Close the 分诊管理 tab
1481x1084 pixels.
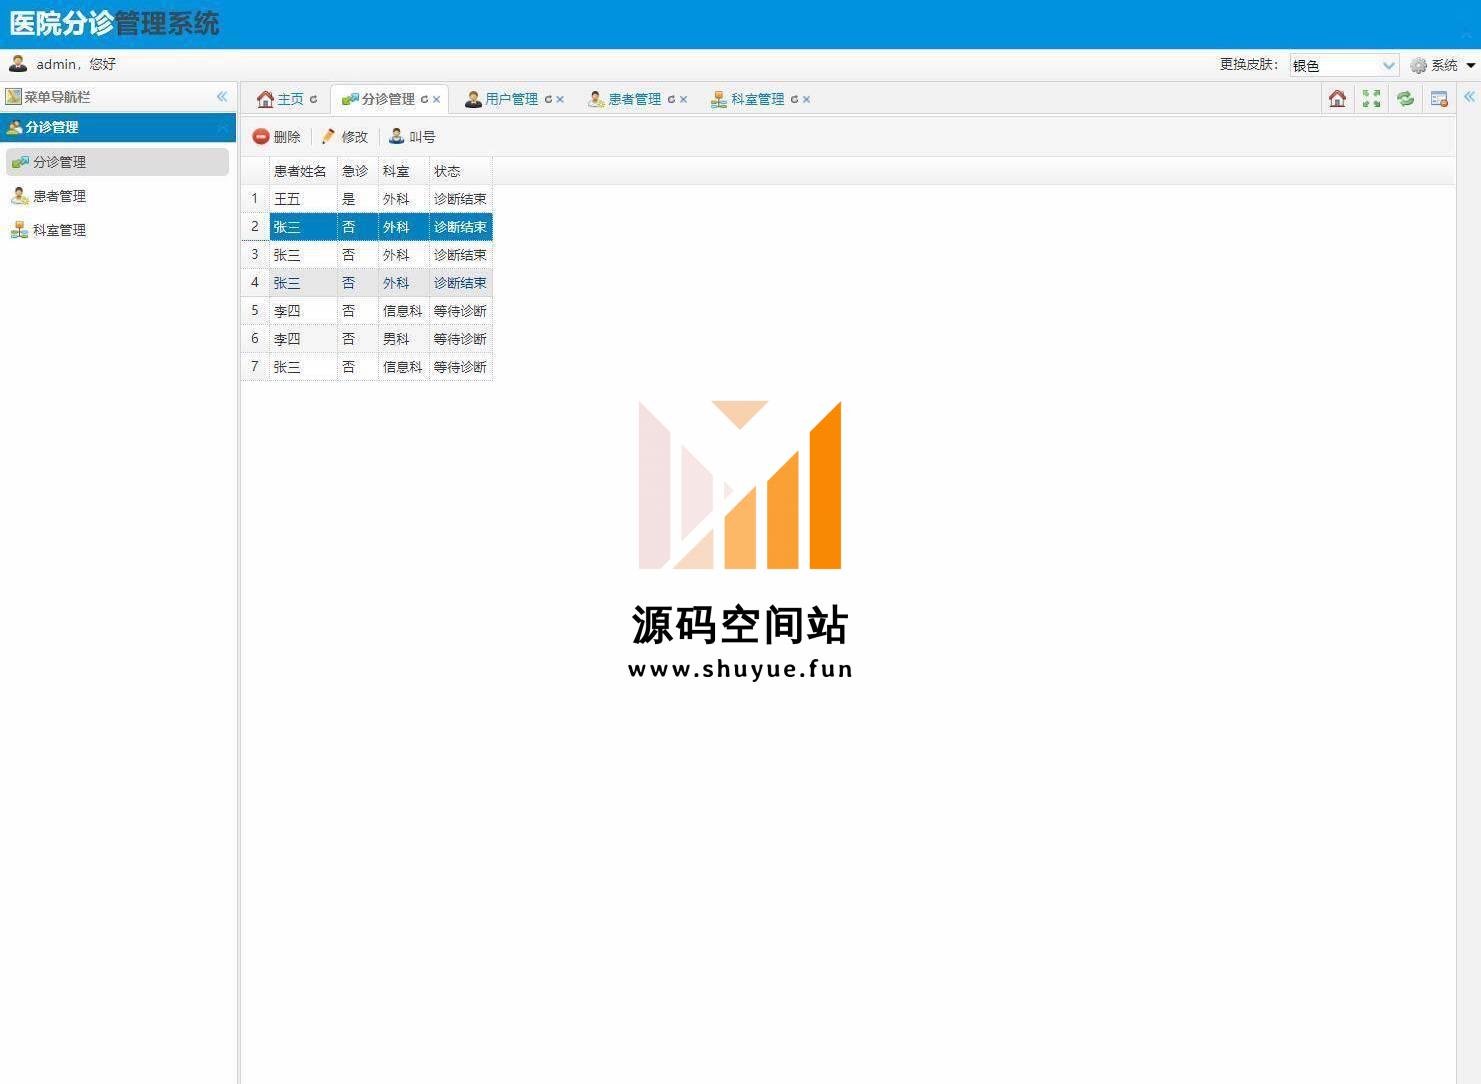436,99
